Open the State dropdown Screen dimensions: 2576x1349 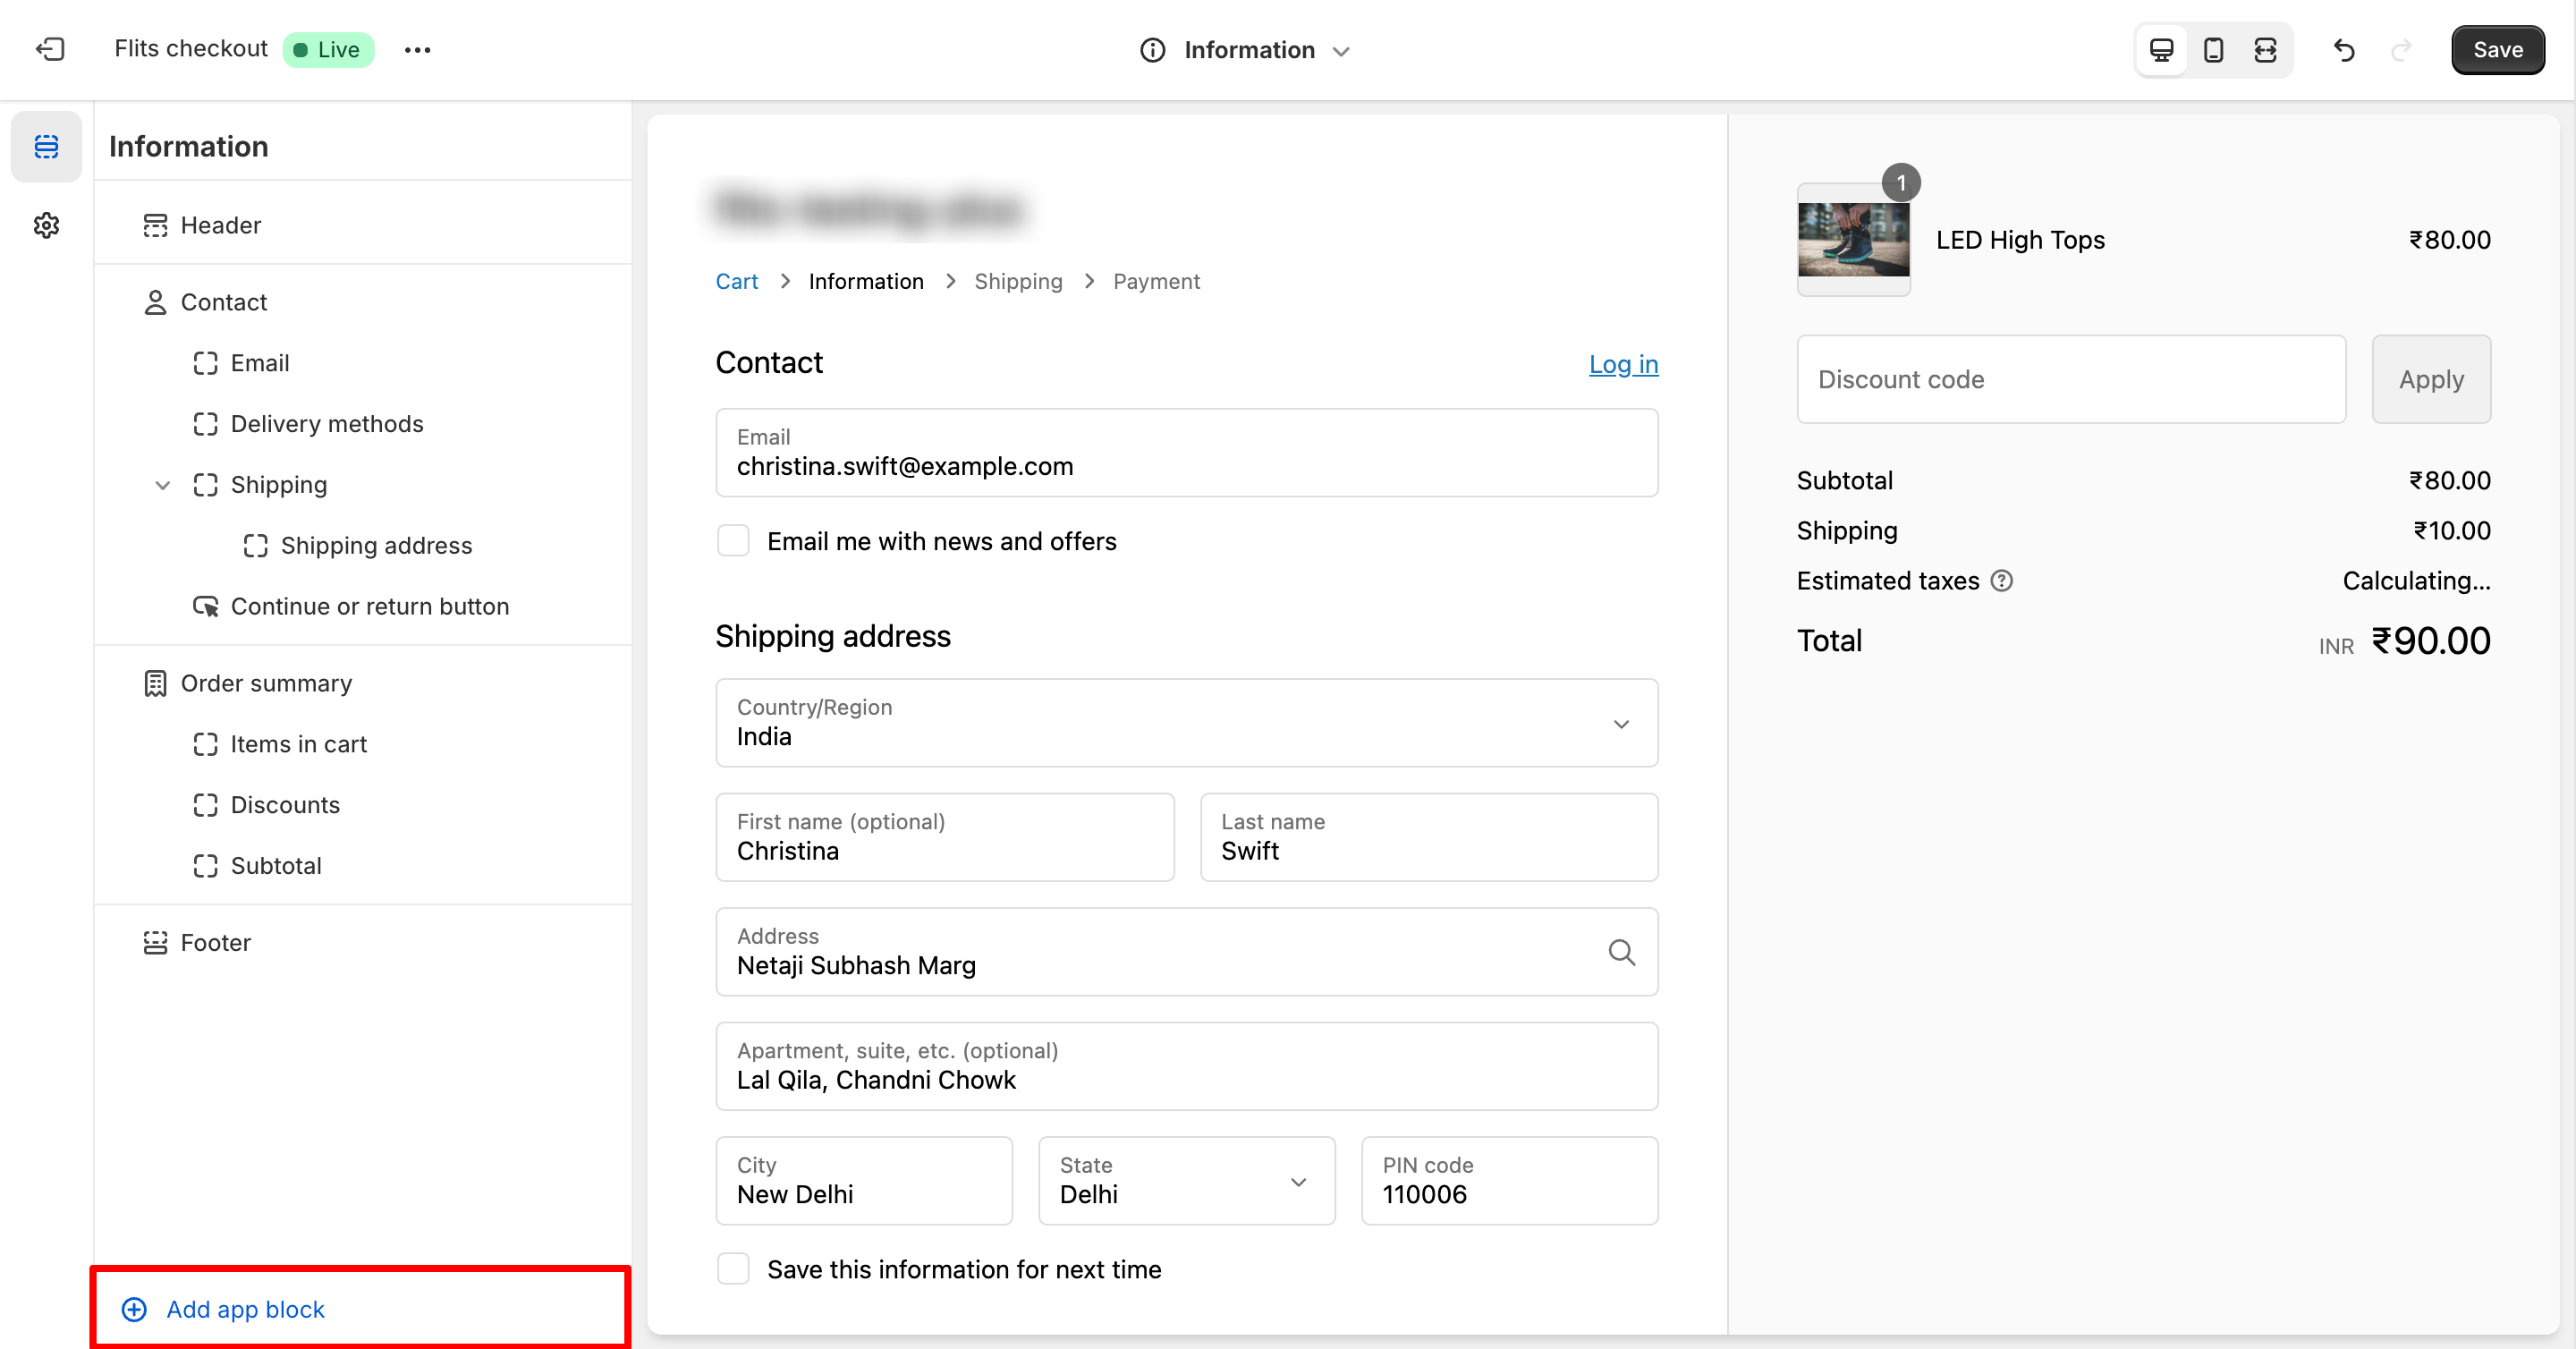(1186, 1180)
